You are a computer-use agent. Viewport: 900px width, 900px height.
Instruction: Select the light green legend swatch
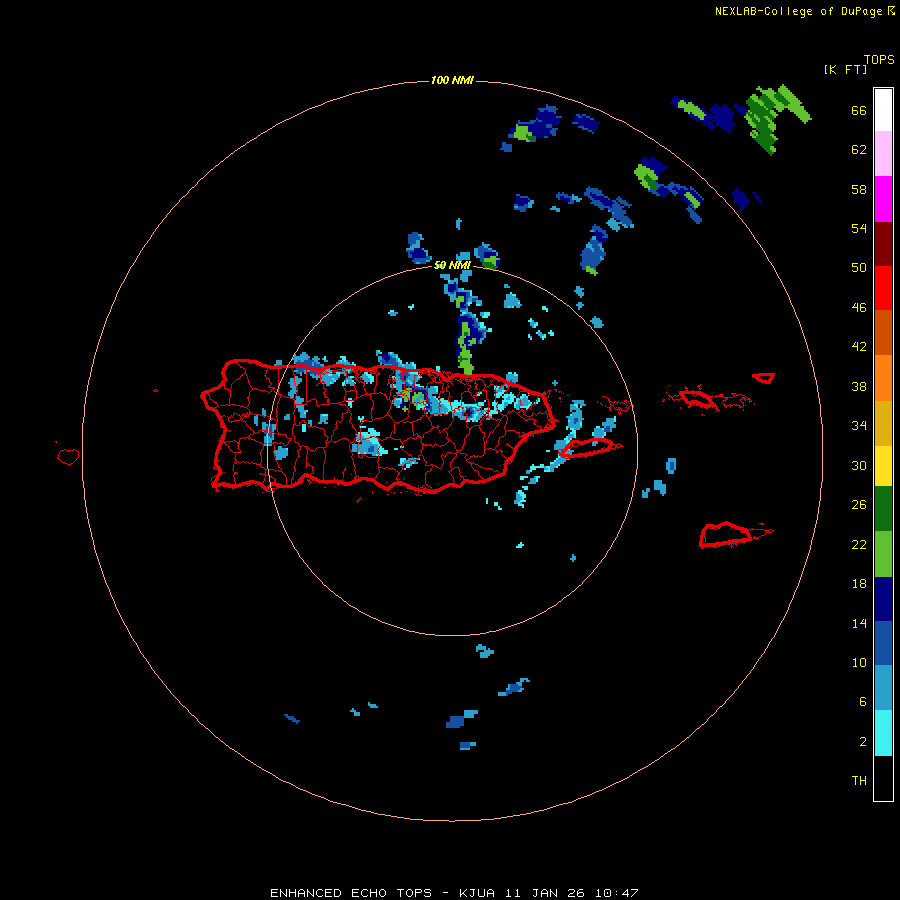click(x=883, y=554)
